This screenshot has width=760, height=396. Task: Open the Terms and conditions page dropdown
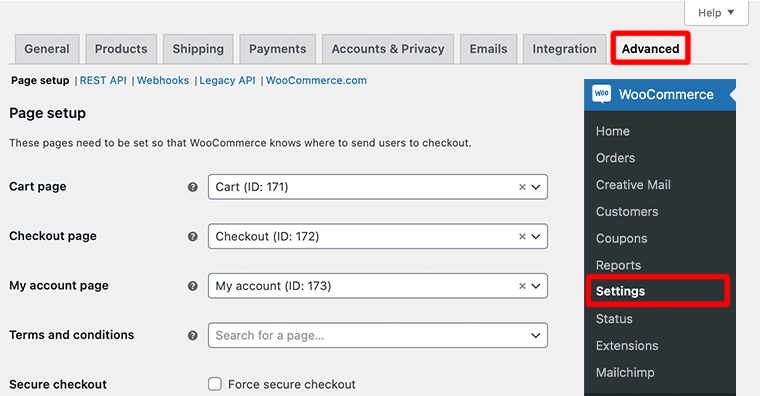[378, 335]
